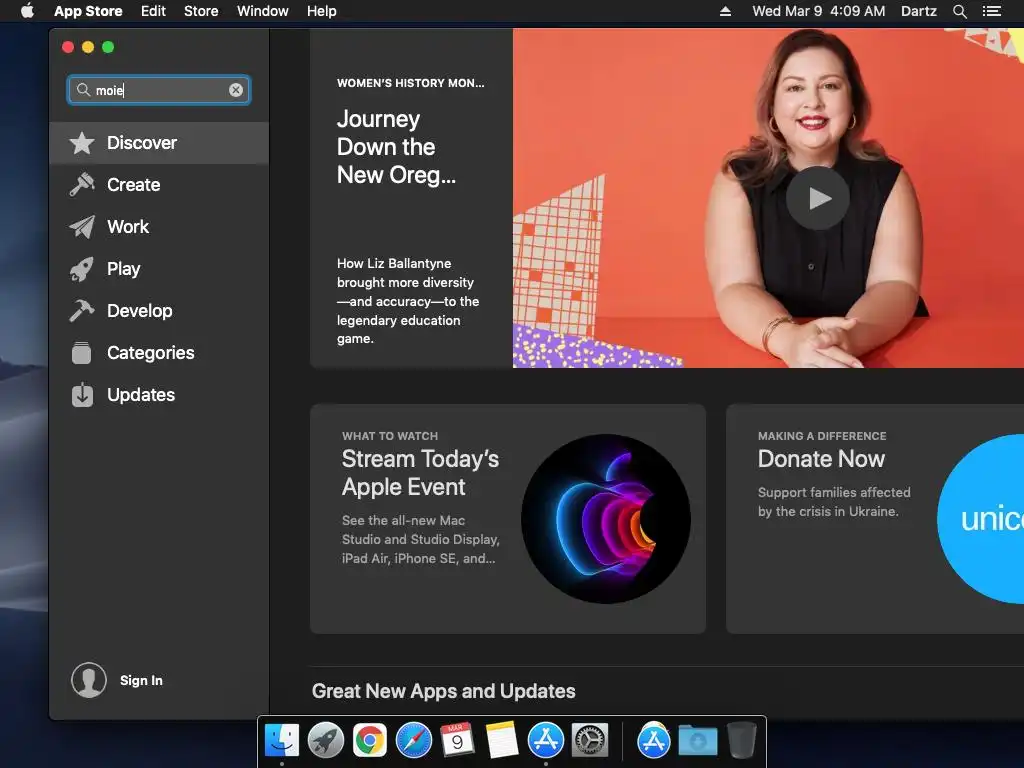Click the second App Store icon right of Dock divider
The height and width of the screenshot is (768, 1024).
coord(654,740)
